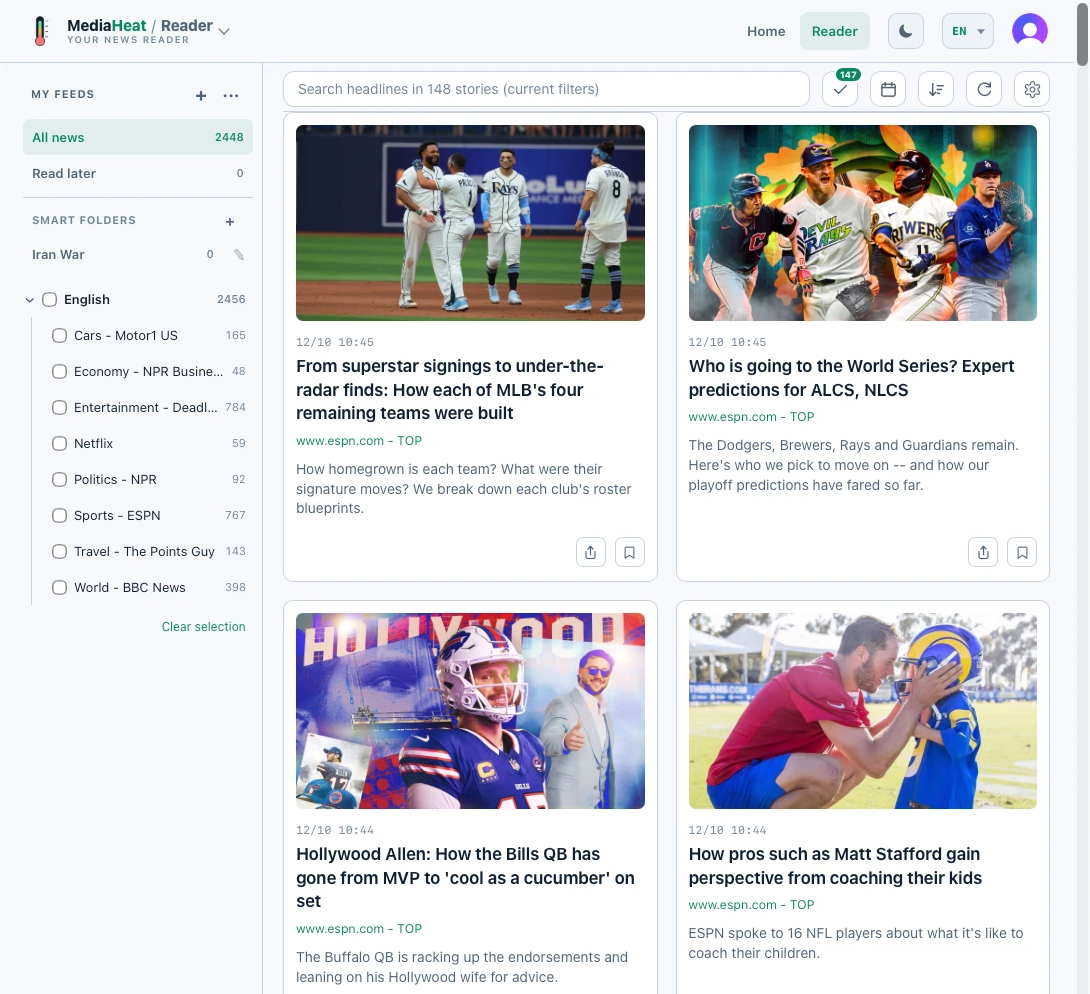Image resolution: width=1090 pixels, height=994 pixels.
Task: Click the search headlines input field
Action: click(x=546, y=89)
